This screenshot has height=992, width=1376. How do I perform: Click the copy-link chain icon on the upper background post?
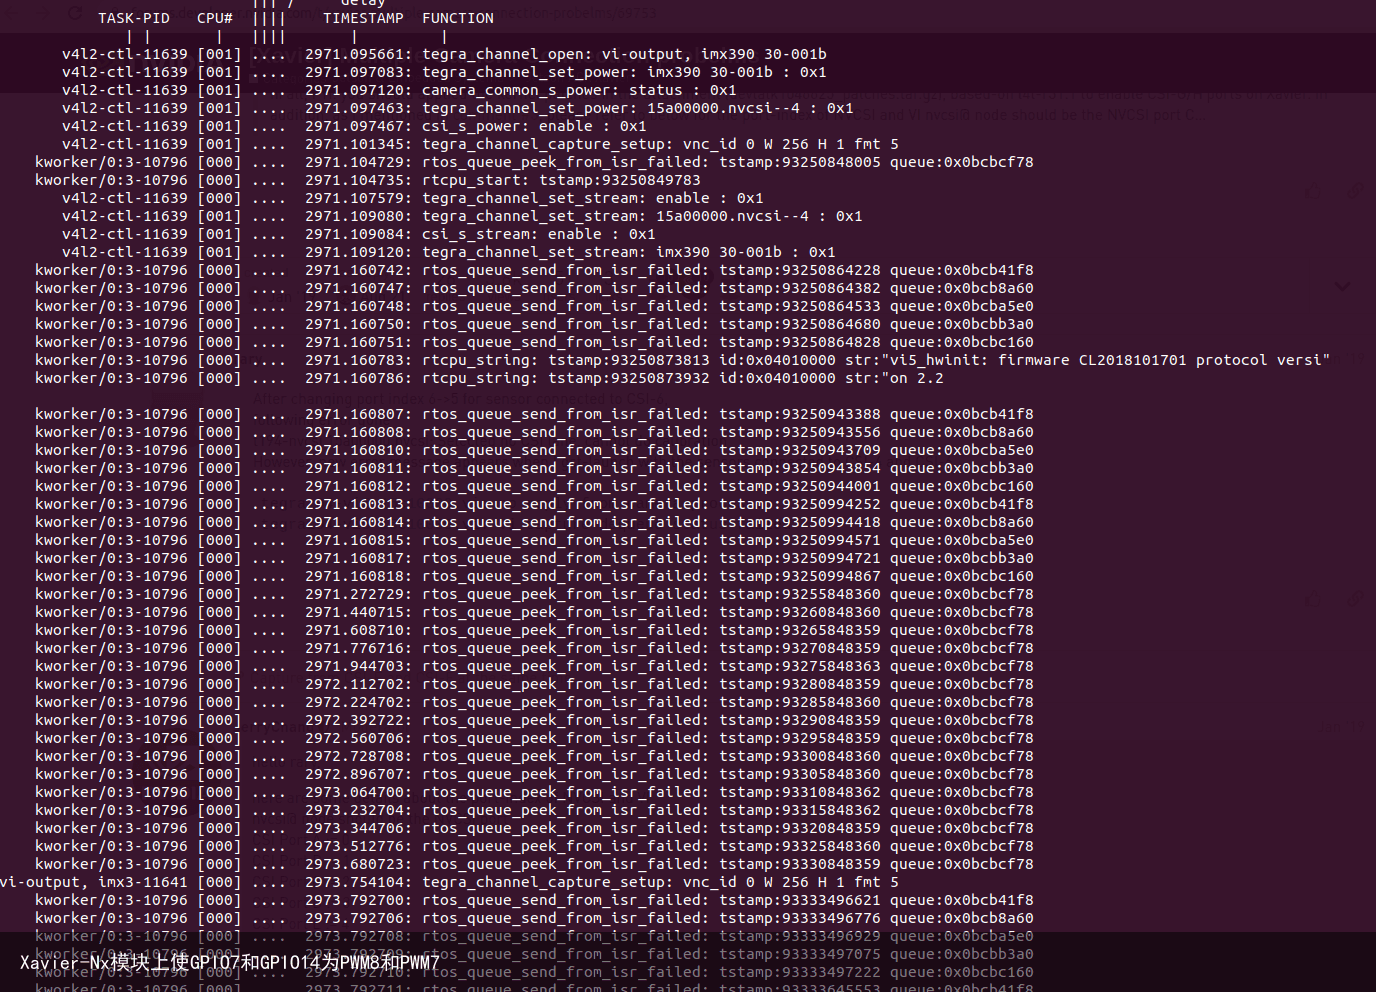click(1354, 191)
